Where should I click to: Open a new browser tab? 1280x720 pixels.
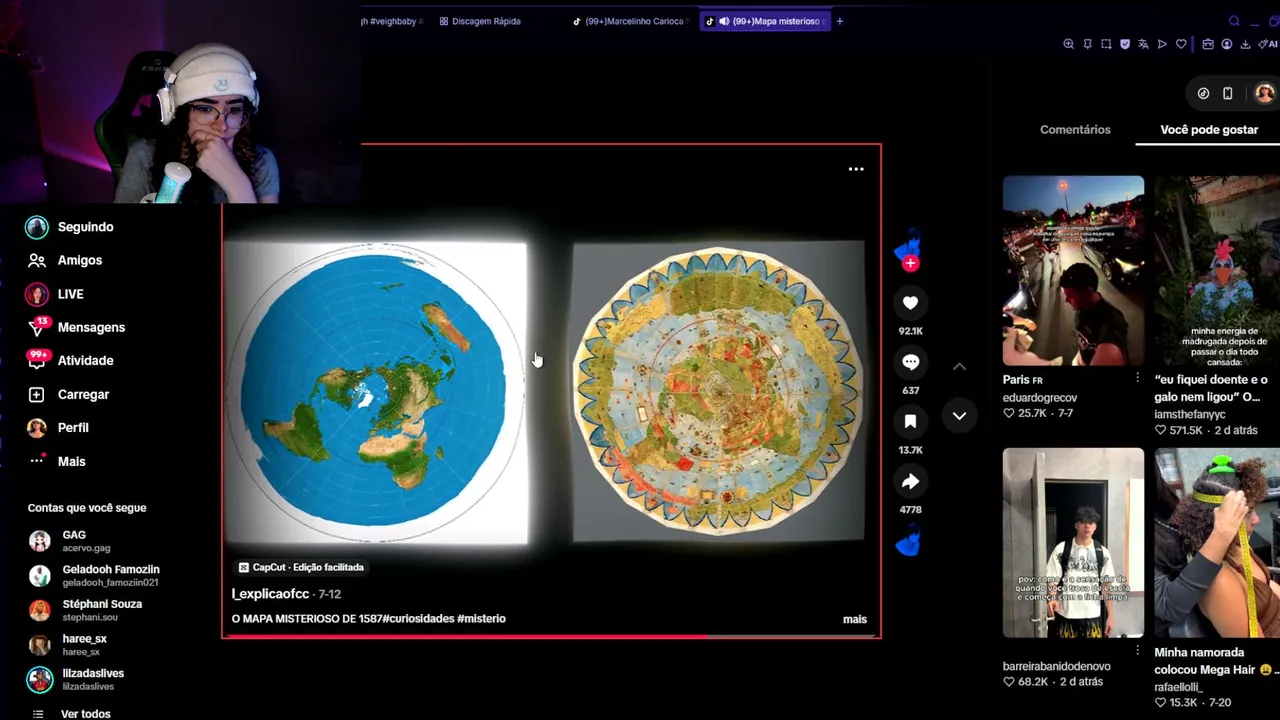point(840,21)
